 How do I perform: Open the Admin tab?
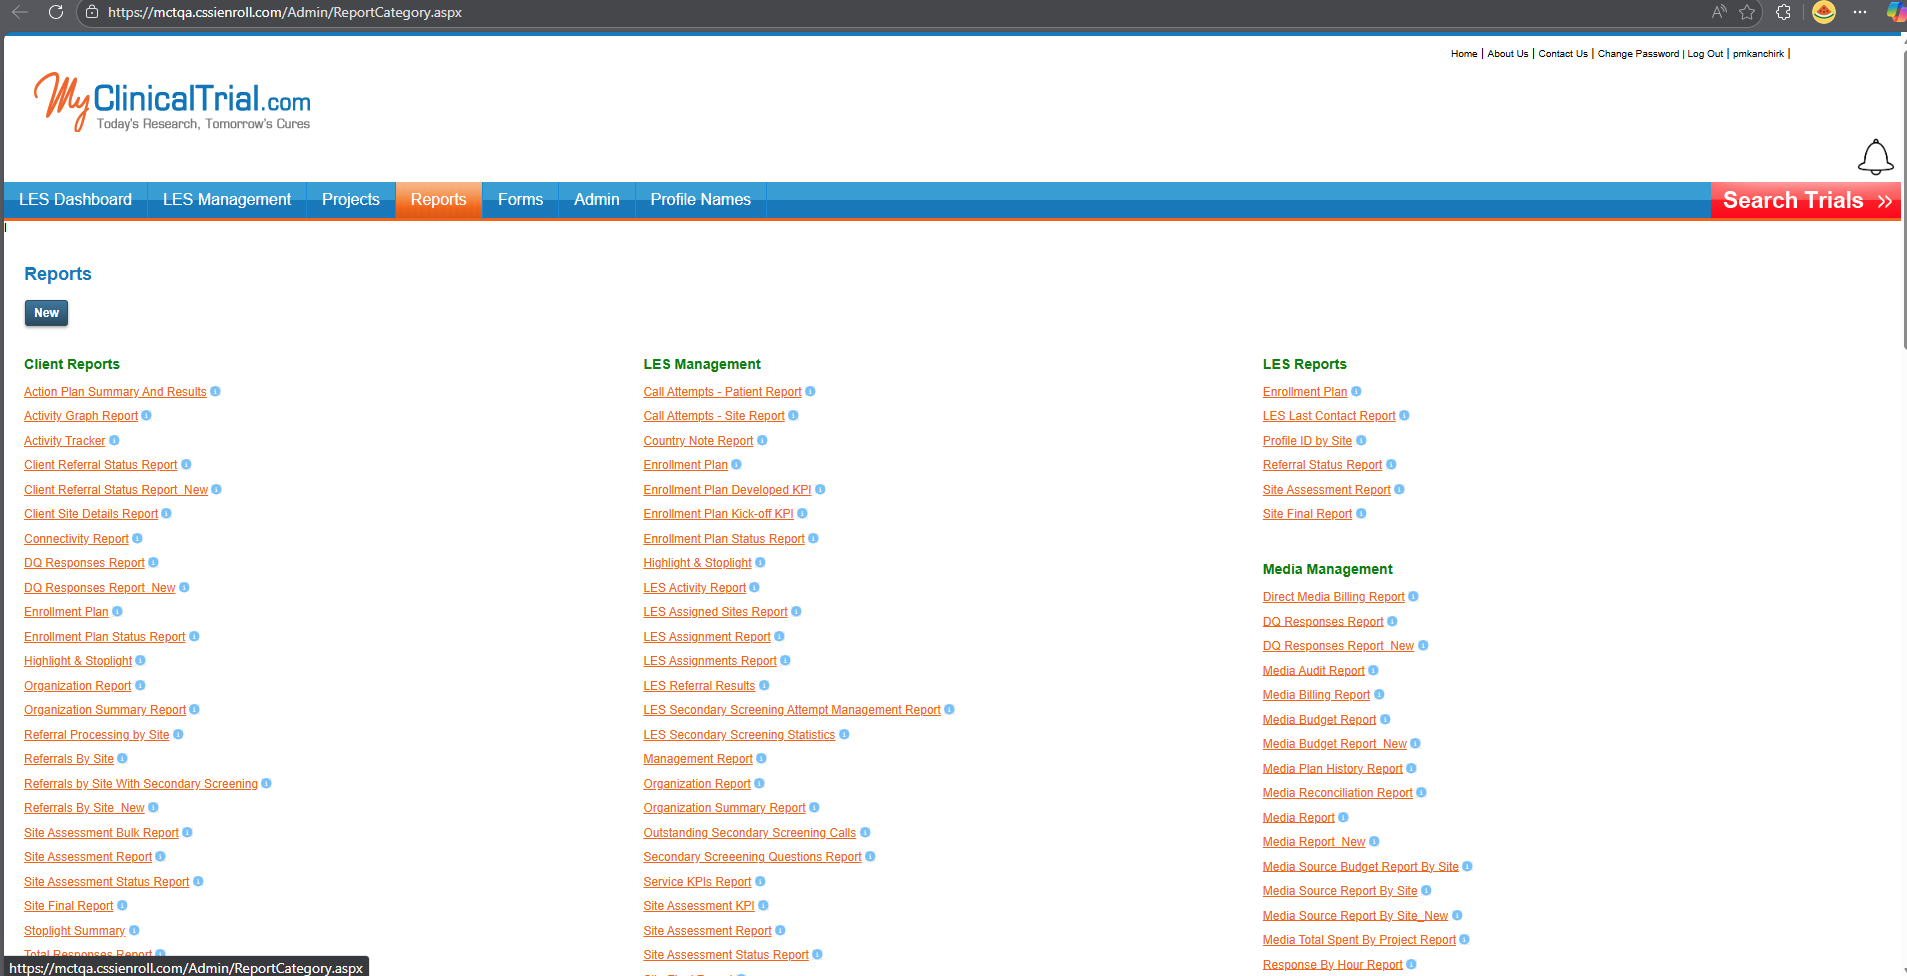click(x=597, y=199)
